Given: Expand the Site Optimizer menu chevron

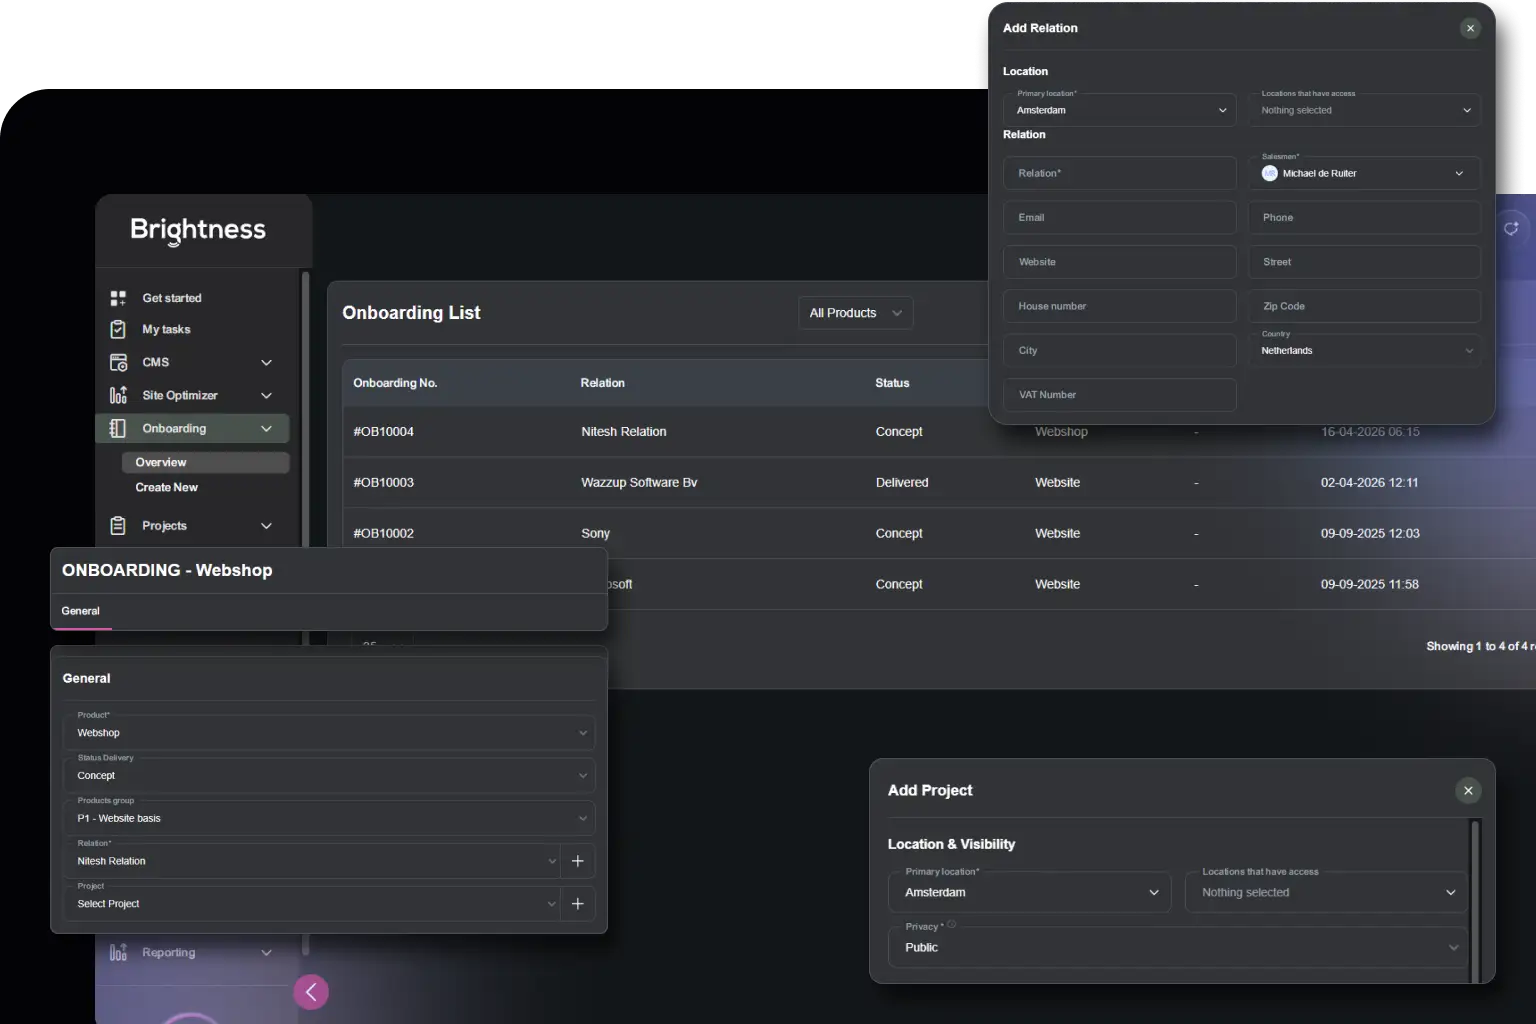Looking at the screenshot, I should point(267,395).
